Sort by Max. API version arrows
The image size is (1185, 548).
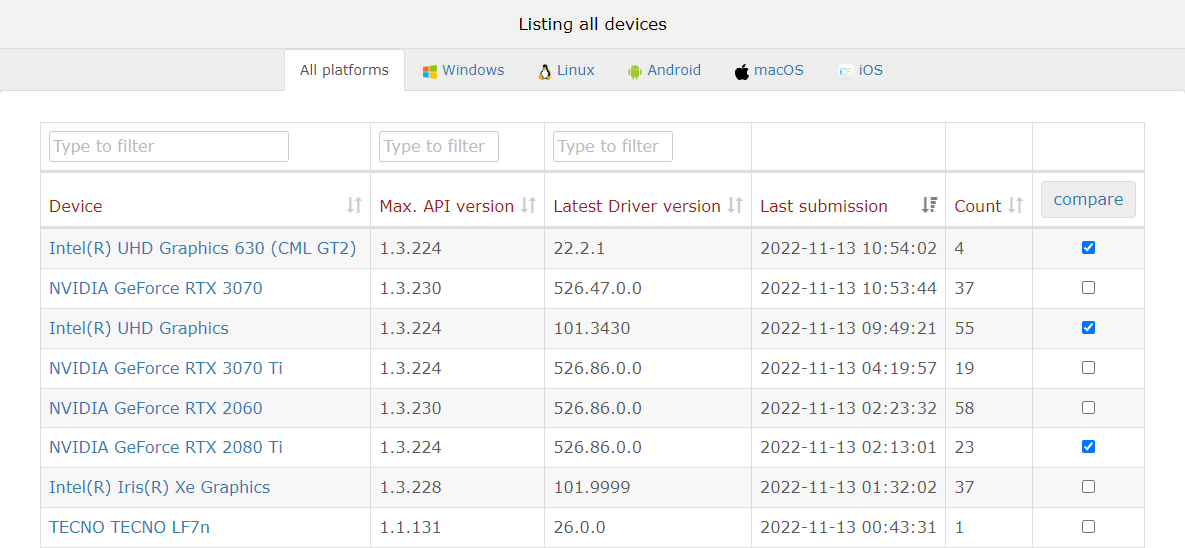point(528,205)
